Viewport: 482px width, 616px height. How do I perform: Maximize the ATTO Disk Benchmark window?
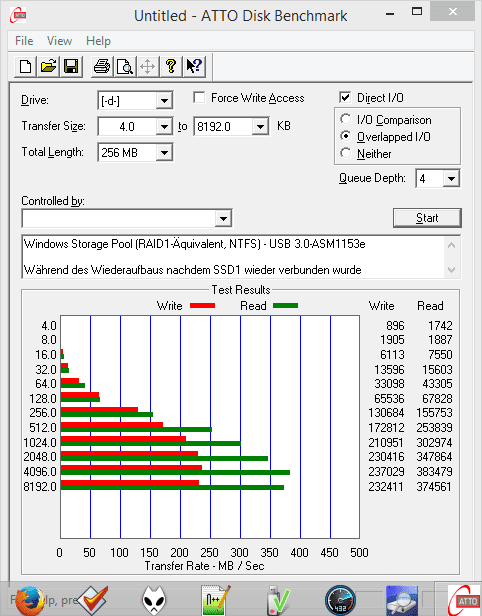417,12
